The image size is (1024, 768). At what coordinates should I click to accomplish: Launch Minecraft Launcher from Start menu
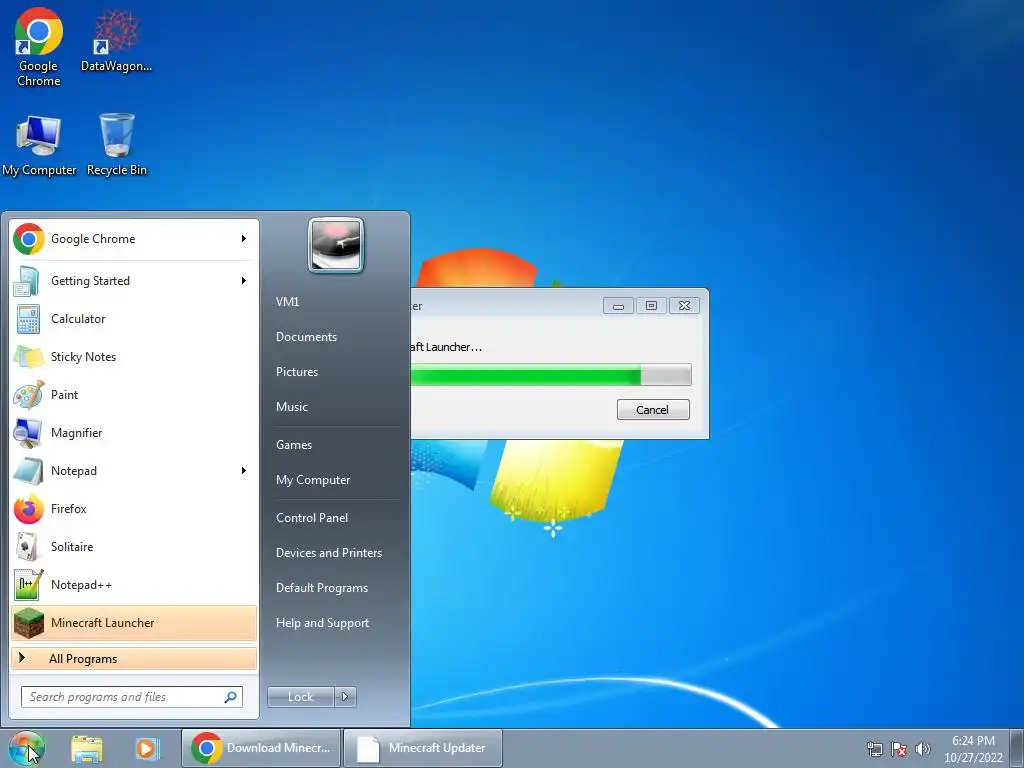(x=133, y=622)
